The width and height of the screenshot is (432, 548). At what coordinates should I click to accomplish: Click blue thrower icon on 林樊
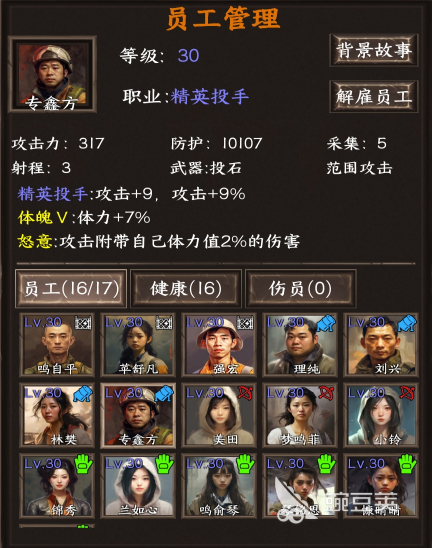pos(82,394)
